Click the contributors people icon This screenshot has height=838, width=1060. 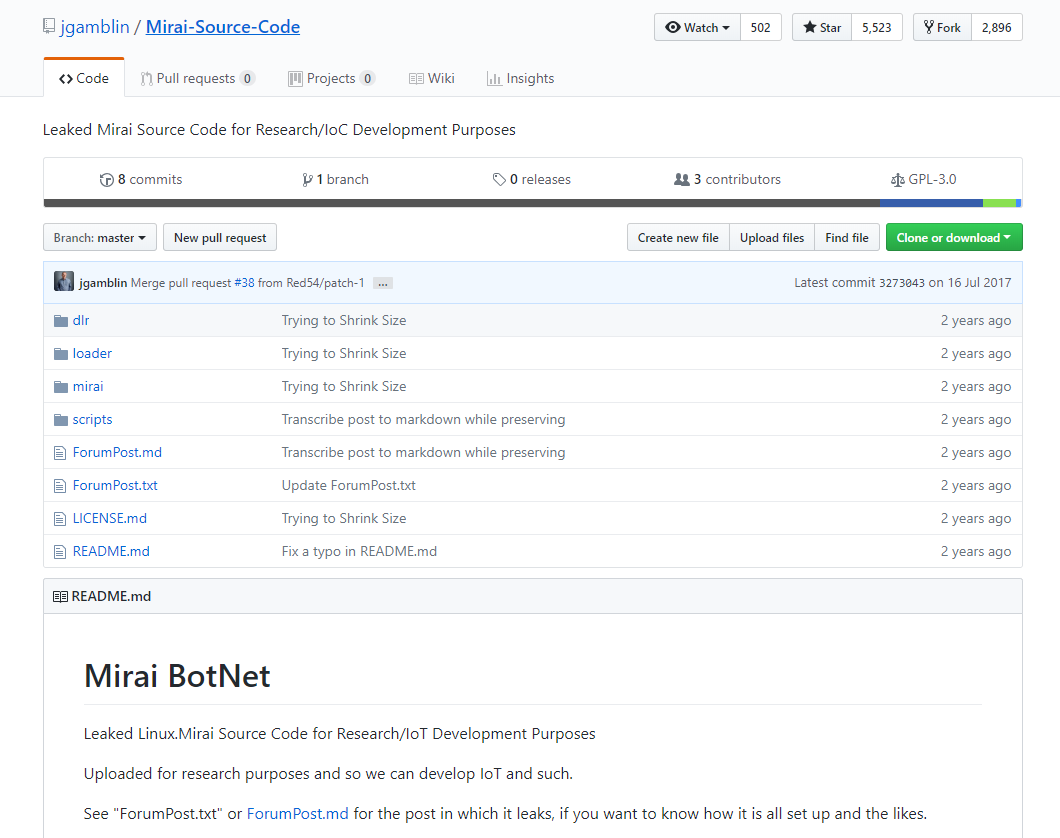tap(681, 180)
